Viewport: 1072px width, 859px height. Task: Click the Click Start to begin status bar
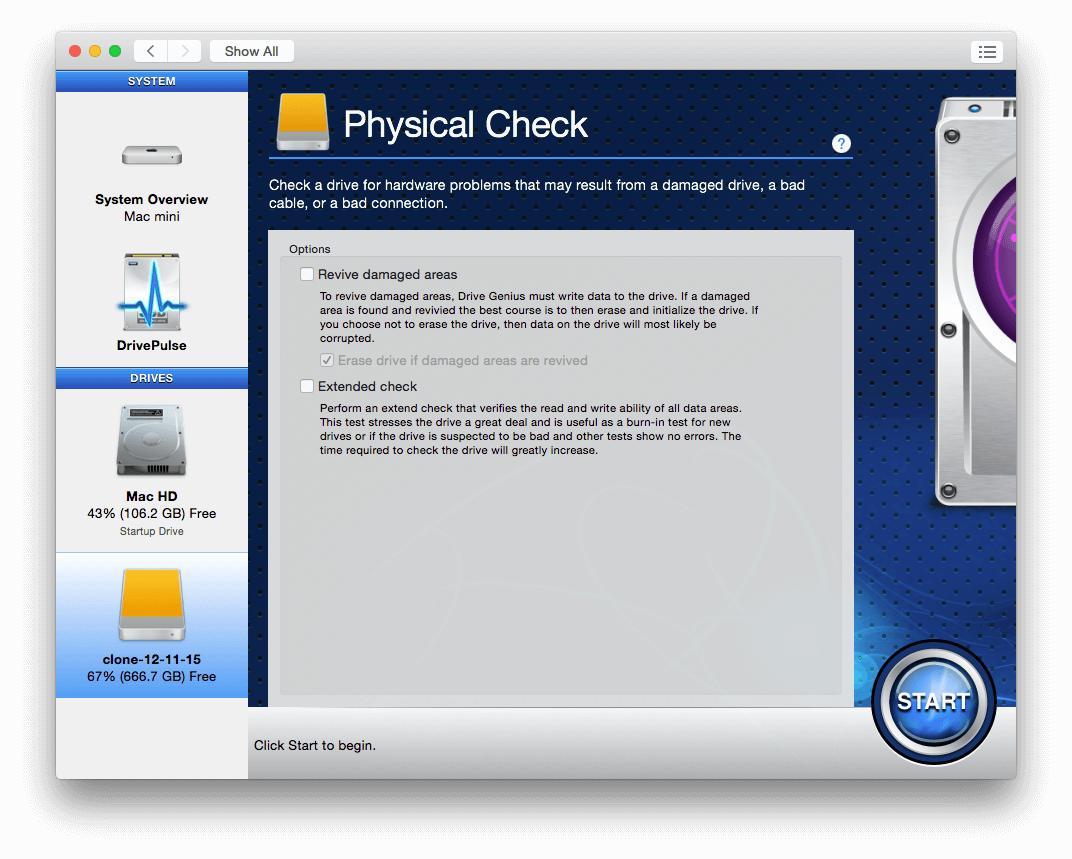(x=315, y=745)
